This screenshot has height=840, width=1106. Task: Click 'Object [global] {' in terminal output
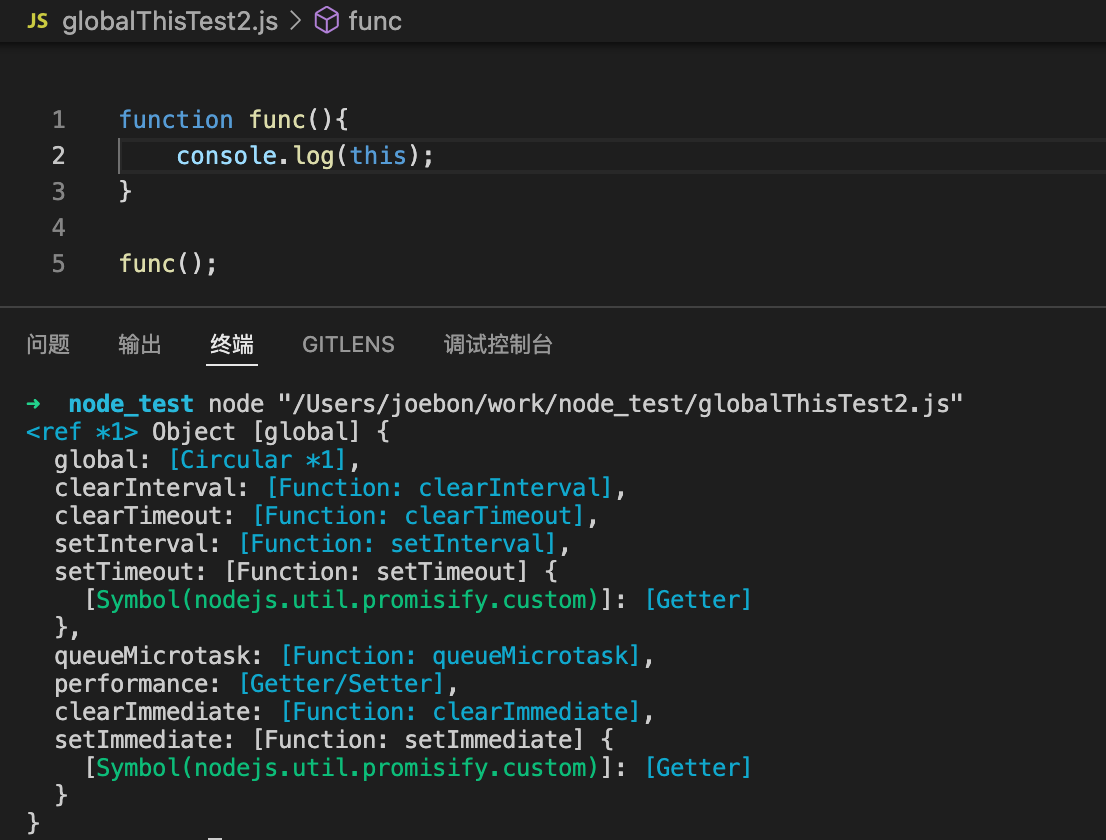click(270, 432)
